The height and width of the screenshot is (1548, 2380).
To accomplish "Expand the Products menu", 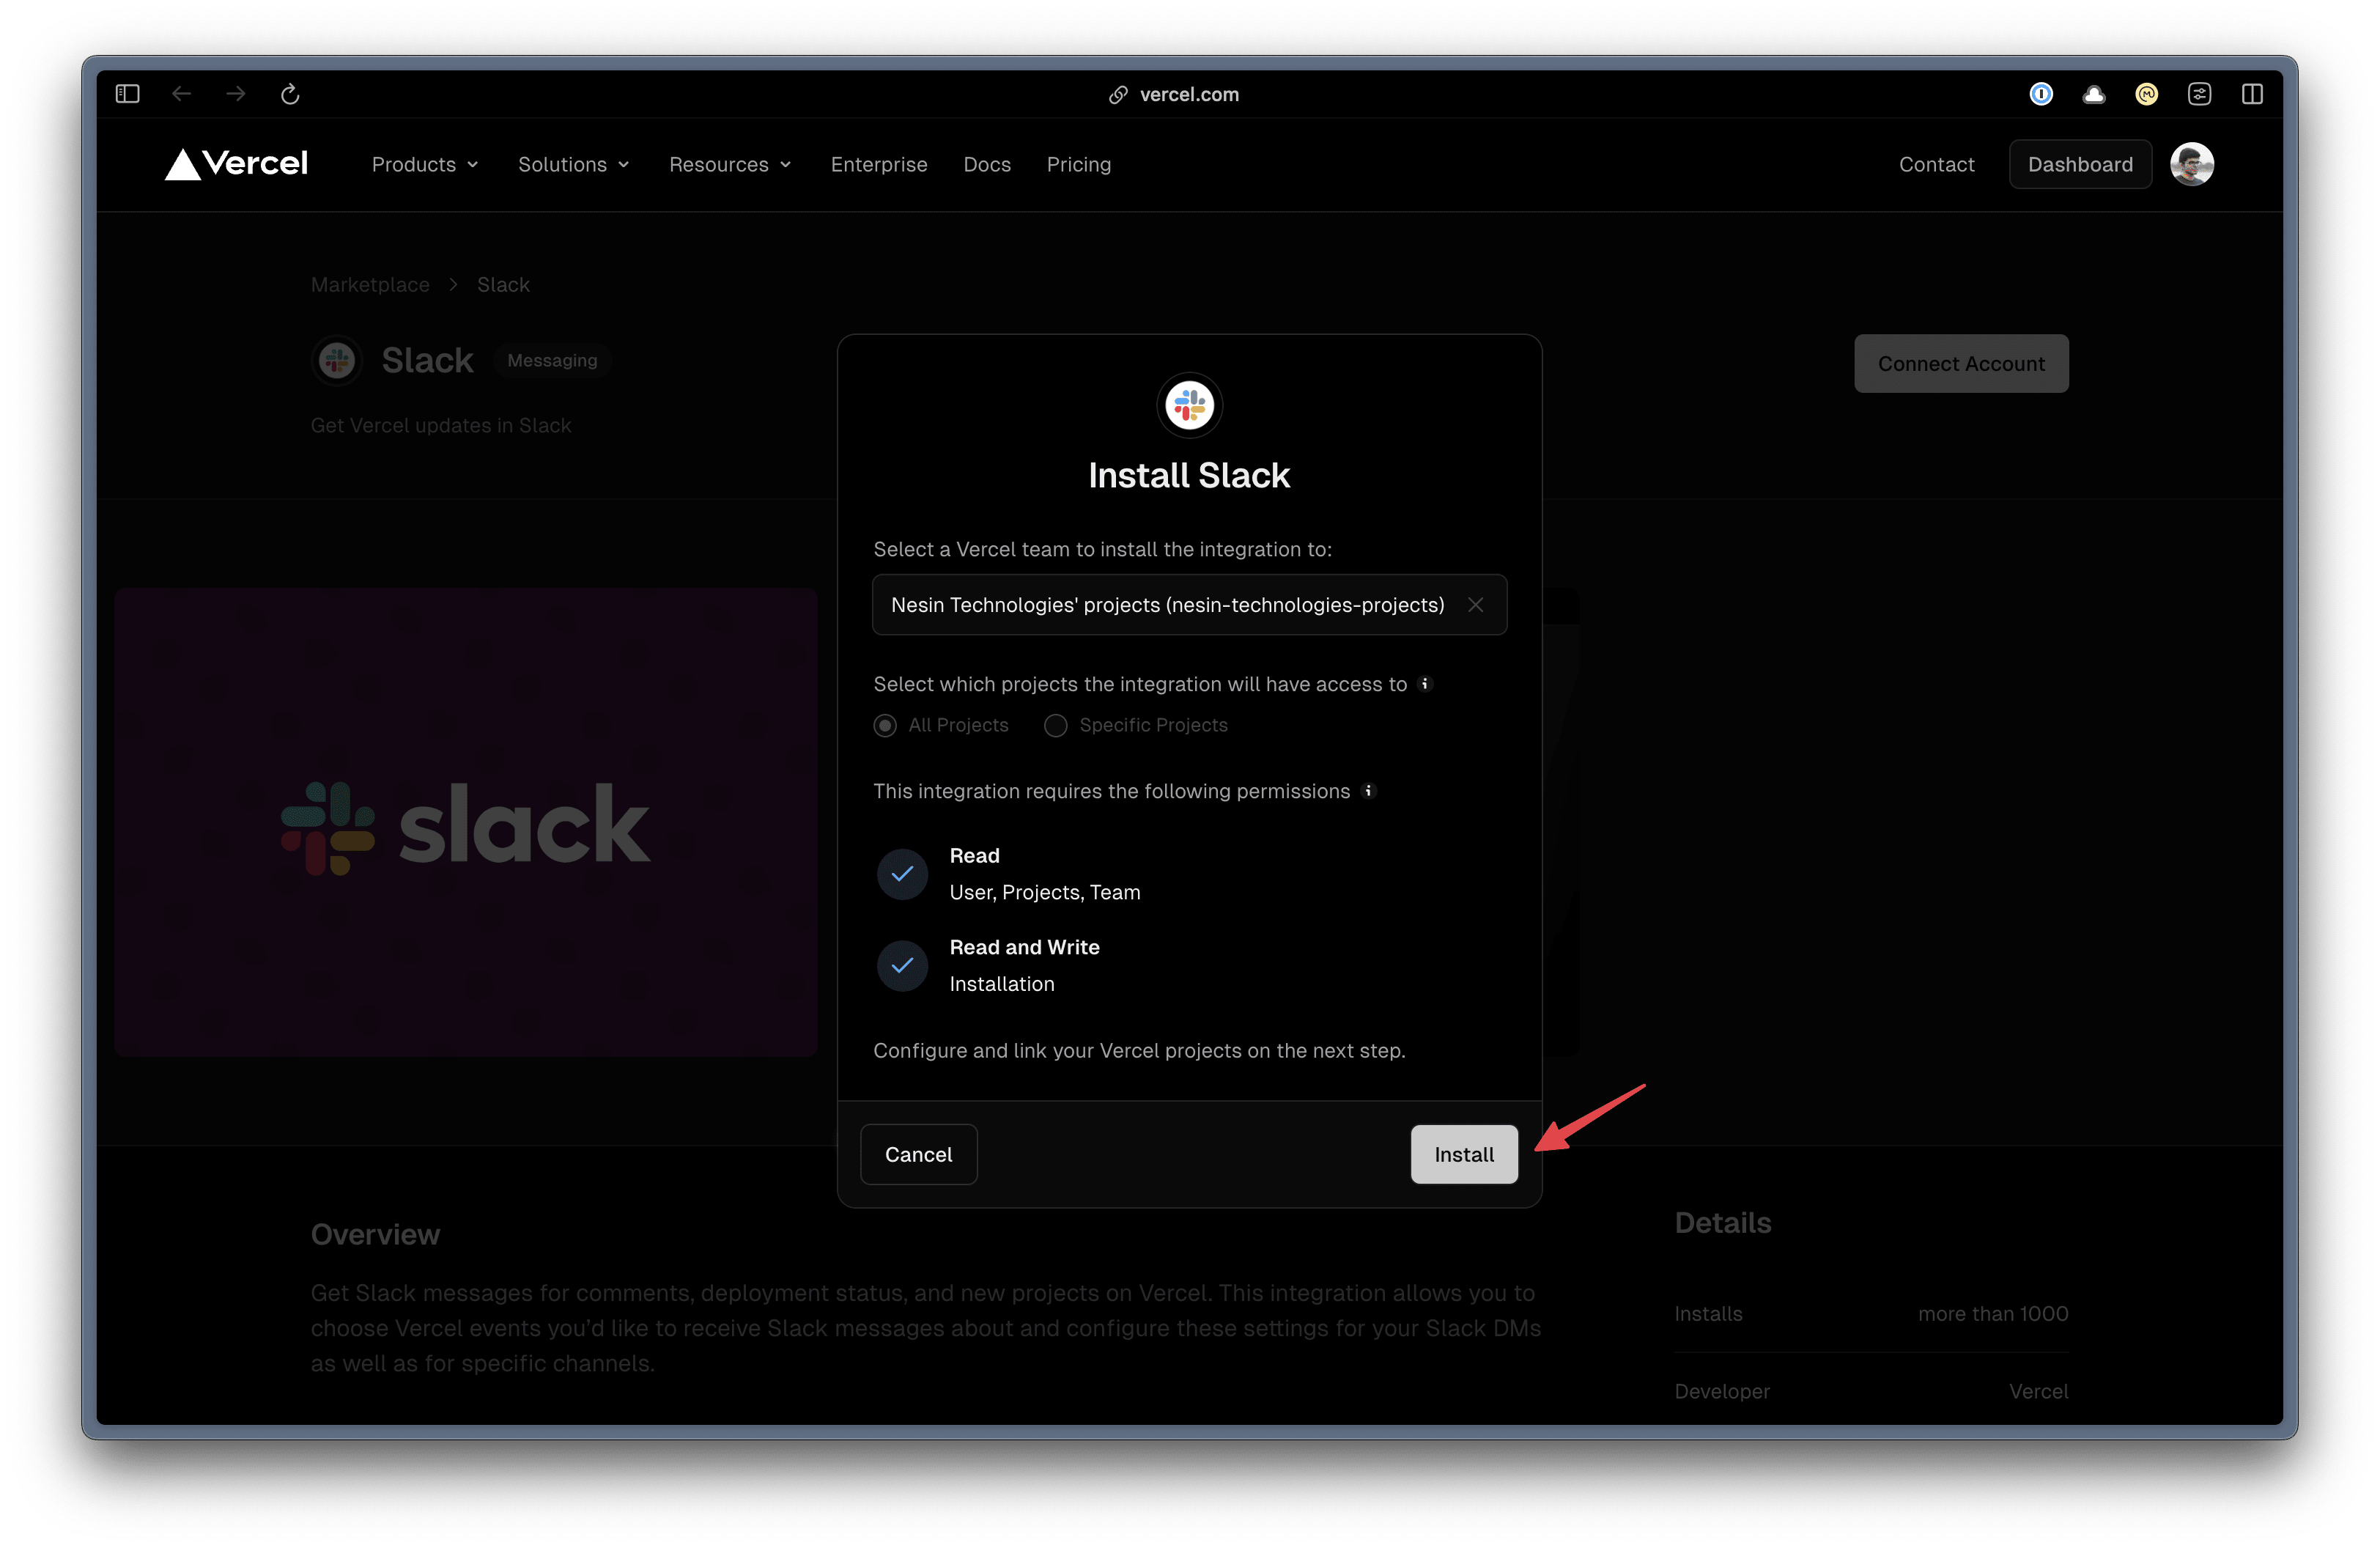I will (x=424, y=165).
